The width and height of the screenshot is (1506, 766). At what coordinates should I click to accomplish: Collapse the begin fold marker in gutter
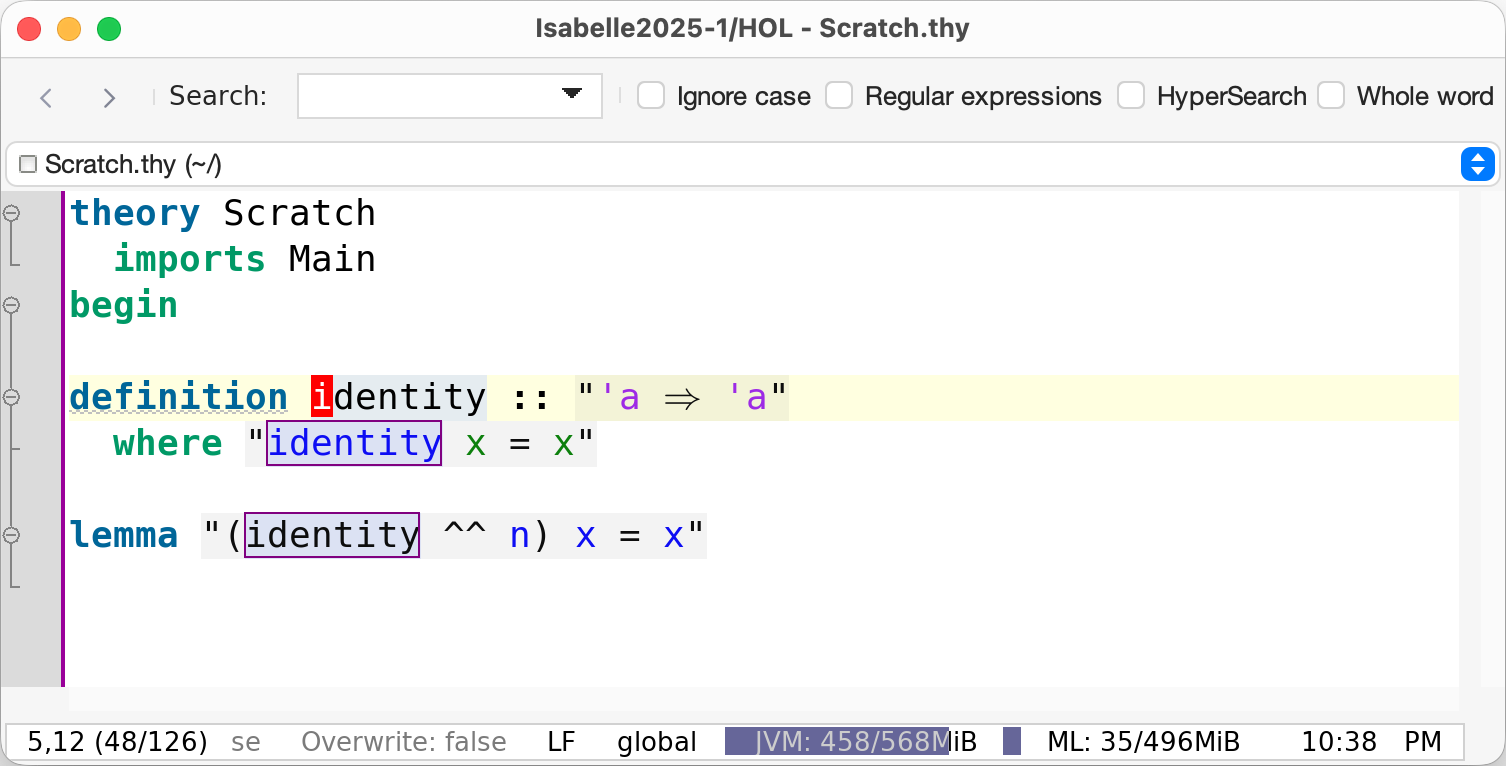[x=12, y=305]
